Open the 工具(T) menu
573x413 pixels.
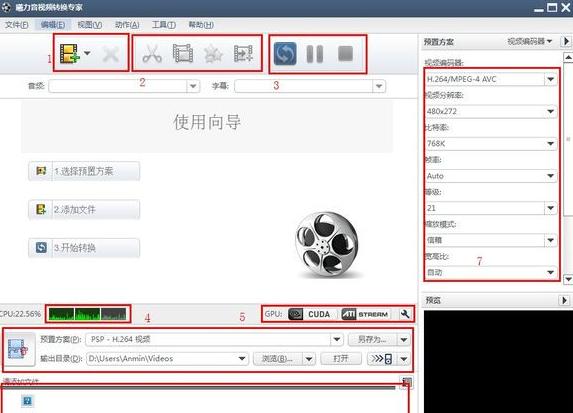pos(164,25)
